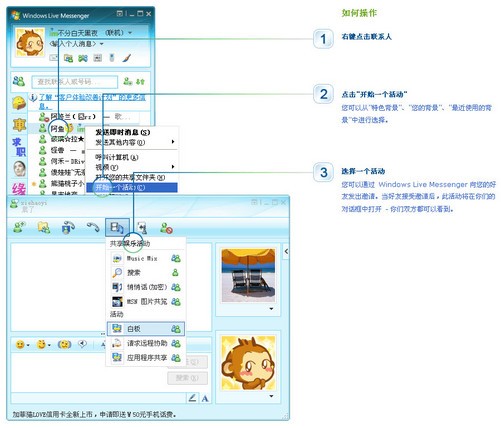The width and height of the screenshot is (501, 428).
Task: Click the paintbrush color scheme icon
Action: pyautogui.click(x=126, y=58)
